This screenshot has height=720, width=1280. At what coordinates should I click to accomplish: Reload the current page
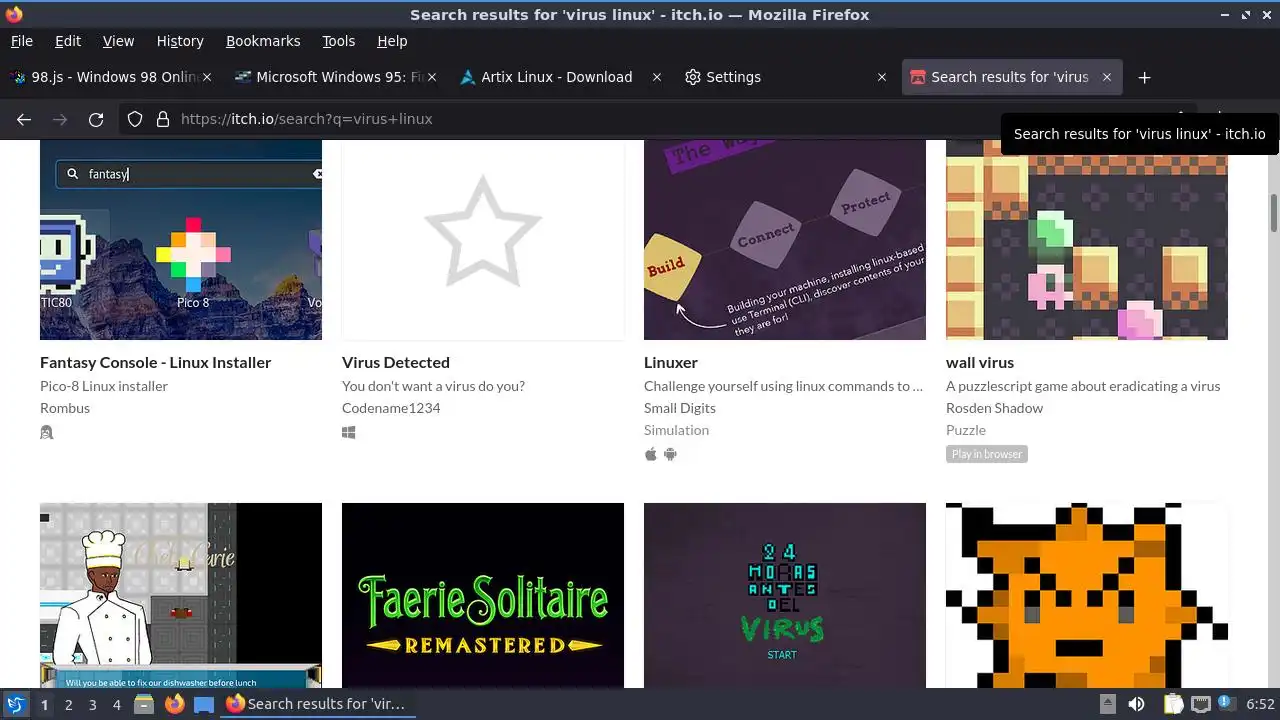point(96,119)
